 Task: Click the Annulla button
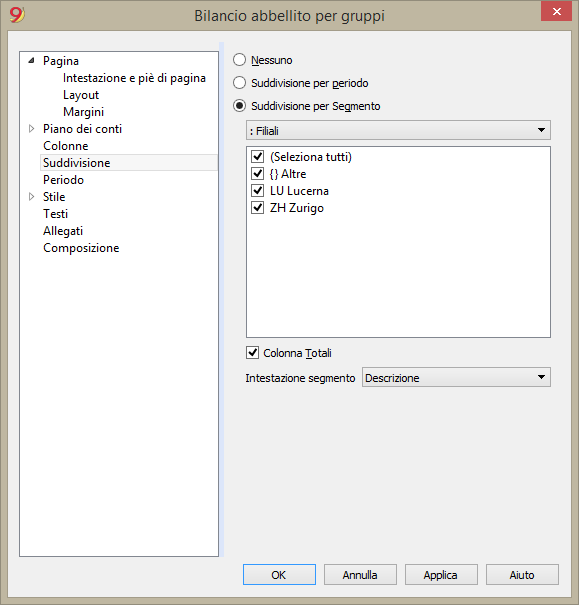pyautogui.click(x=360, y=575)
